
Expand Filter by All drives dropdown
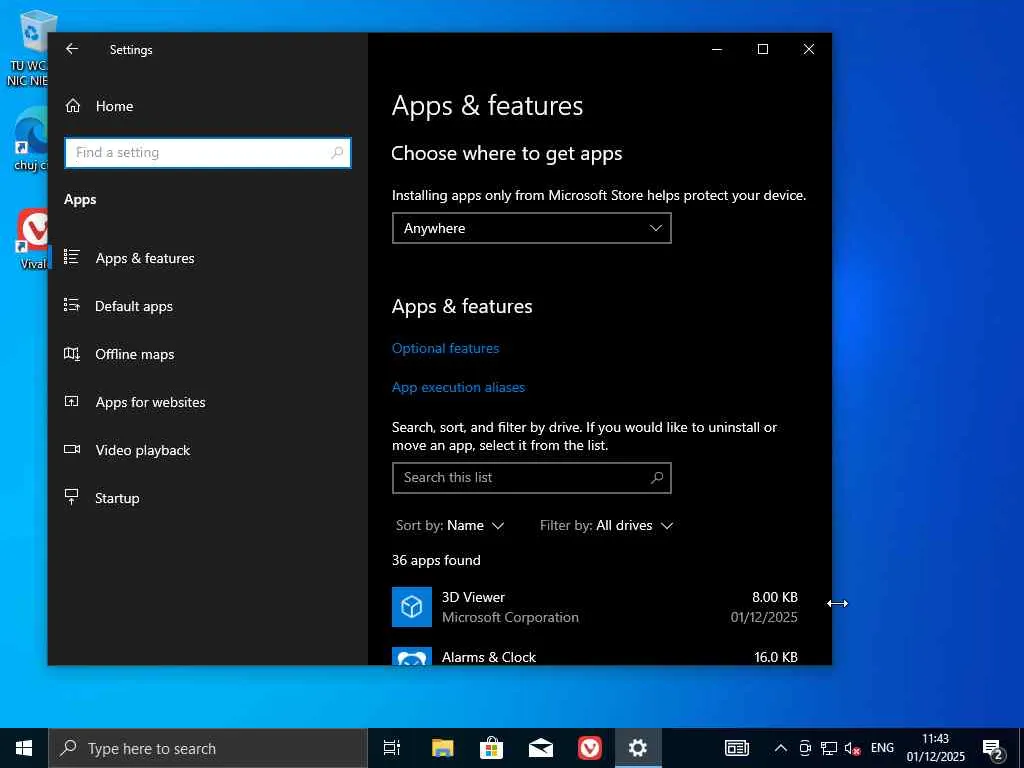pyautogui.click(x=606, y=526)
